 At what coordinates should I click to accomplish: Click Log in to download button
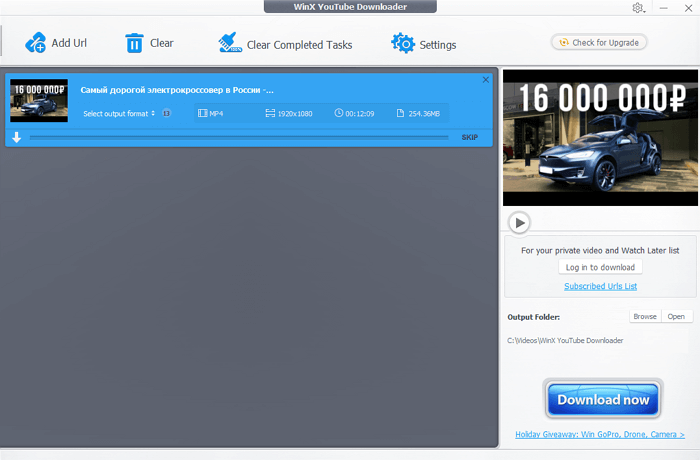[600, 267]
